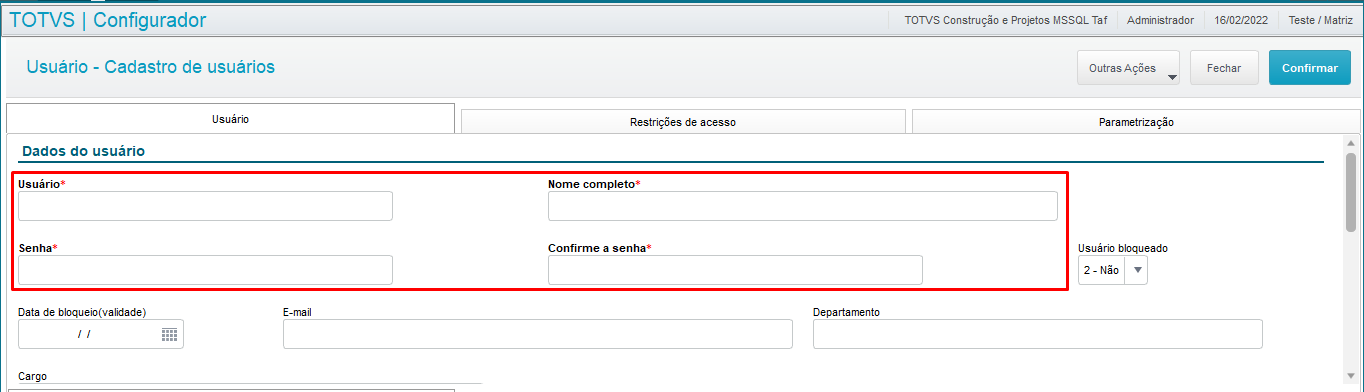Open the Parametrização tab

pos(1136,122)
